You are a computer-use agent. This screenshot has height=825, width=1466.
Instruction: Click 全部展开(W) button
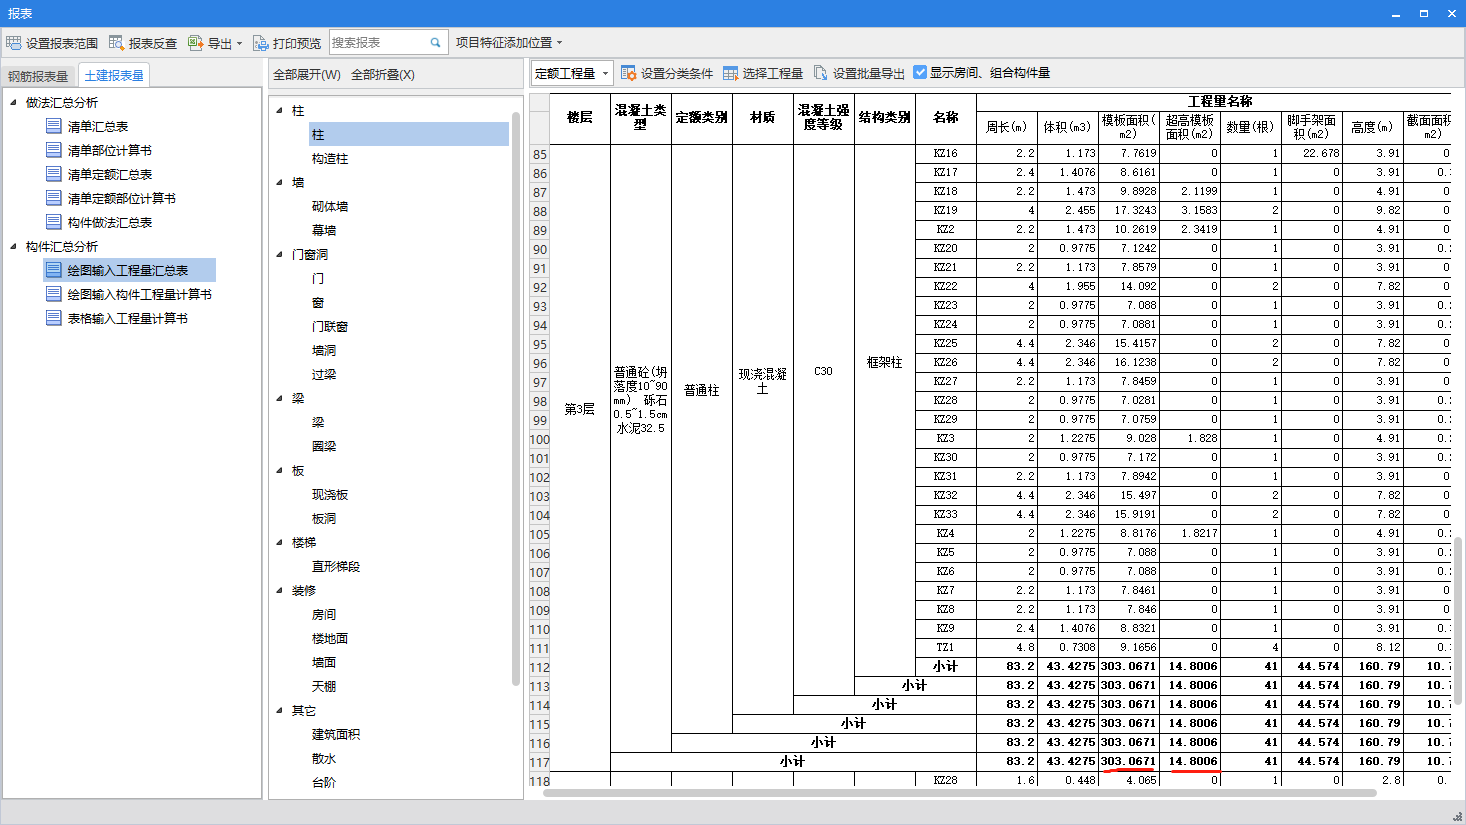pyautogui.click(x=307, y=75)
